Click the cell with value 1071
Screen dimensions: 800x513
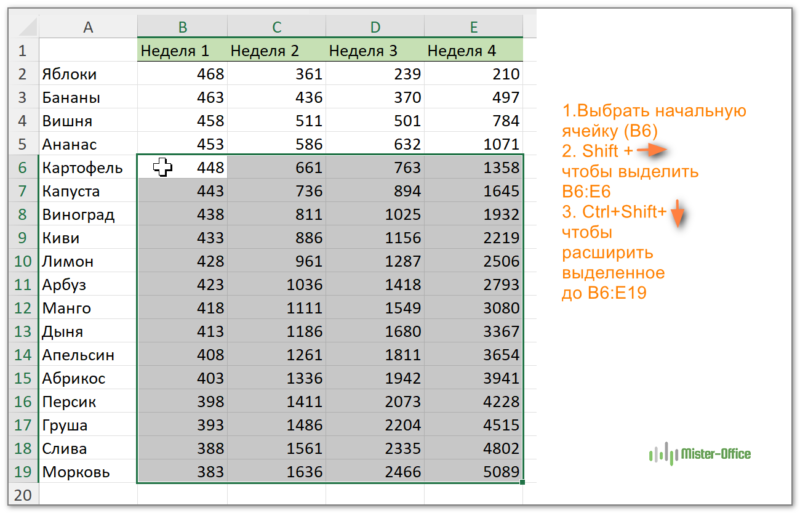473,144
